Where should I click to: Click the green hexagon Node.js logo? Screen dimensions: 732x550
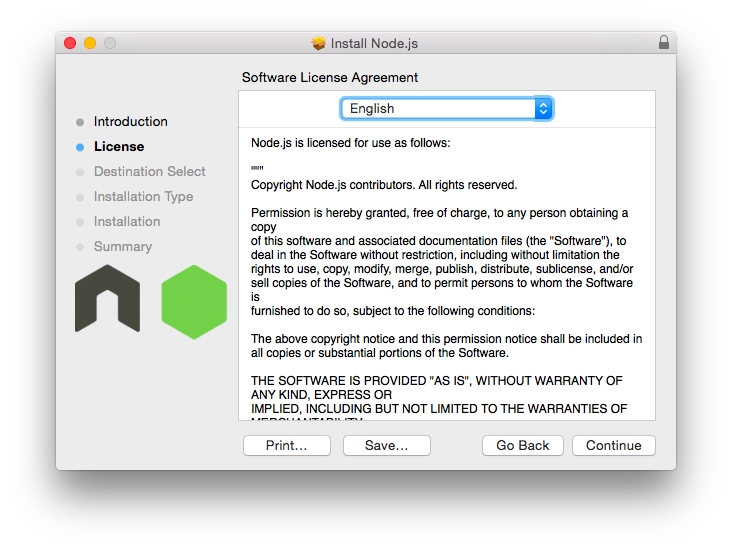pos(194,302)
